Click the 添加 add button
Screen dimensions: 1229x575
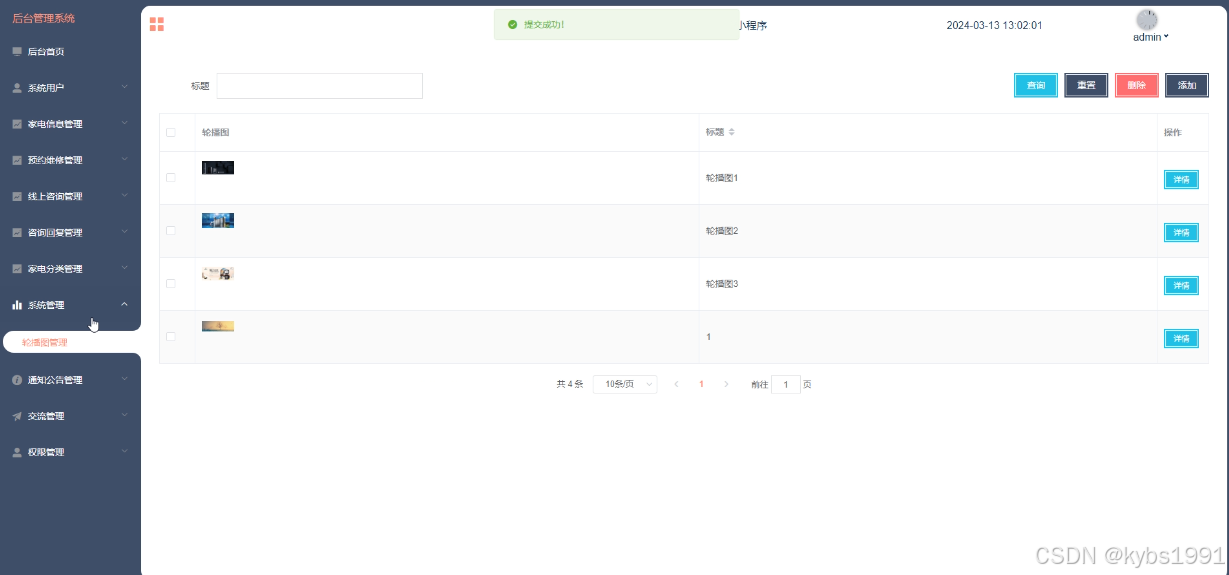click(1187, 86)
